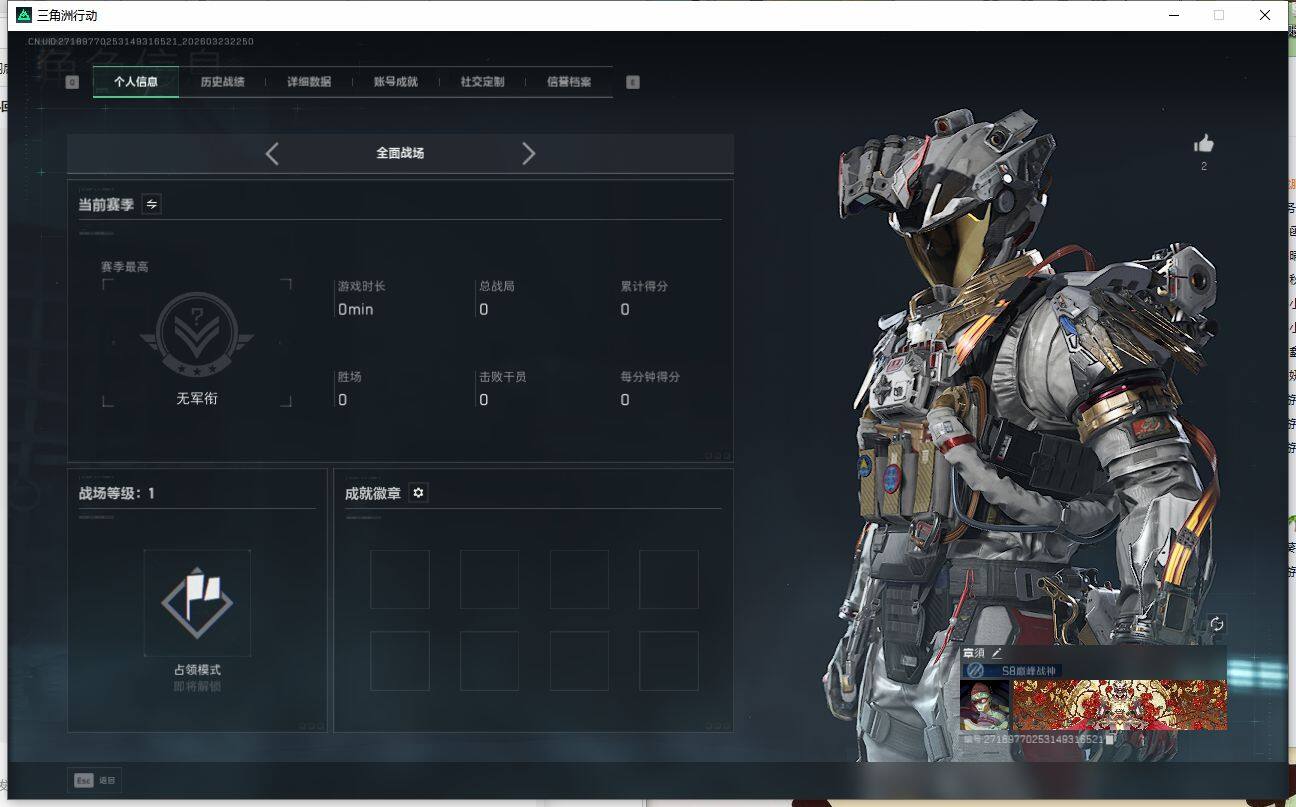Select the 个人信息 tab
Screen dimensions: 1296x807
[x=136, y=82]
